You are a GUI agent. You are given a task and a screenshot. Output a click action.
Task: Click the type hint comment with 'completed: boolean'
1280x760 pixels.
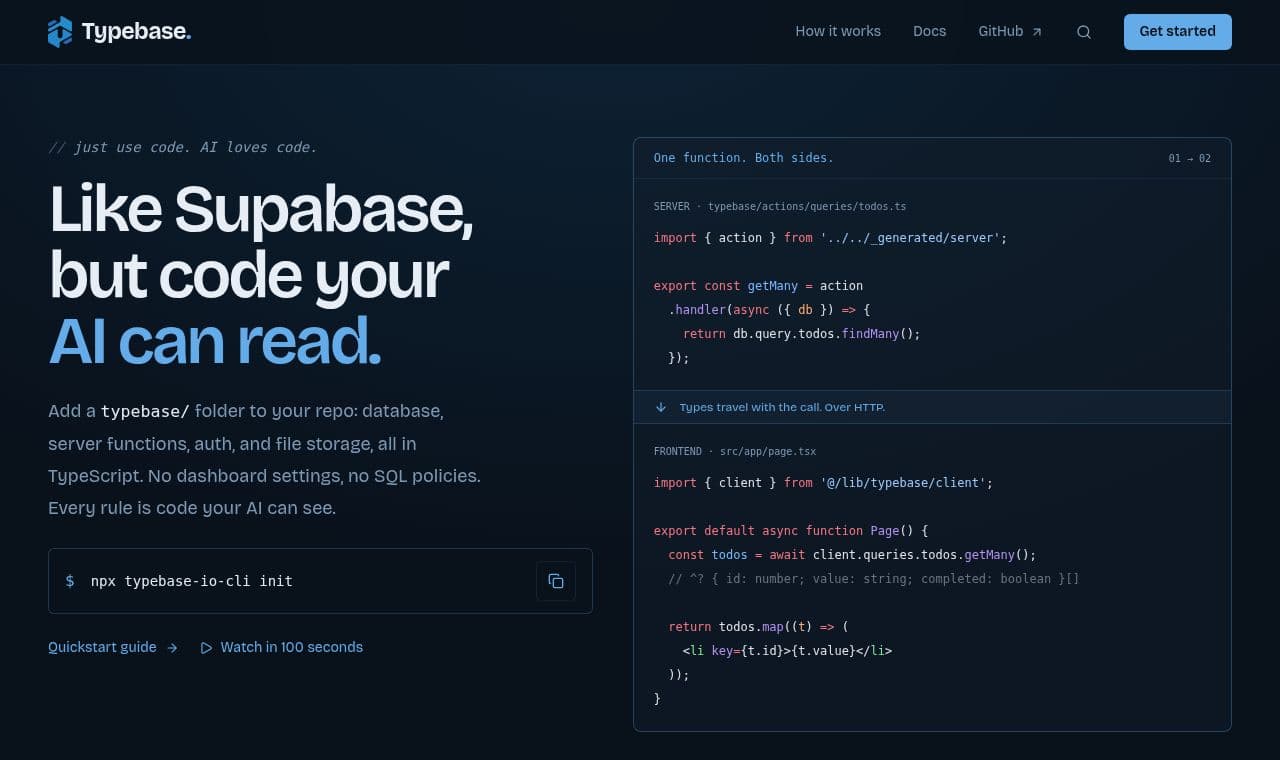tap(874, 579)
